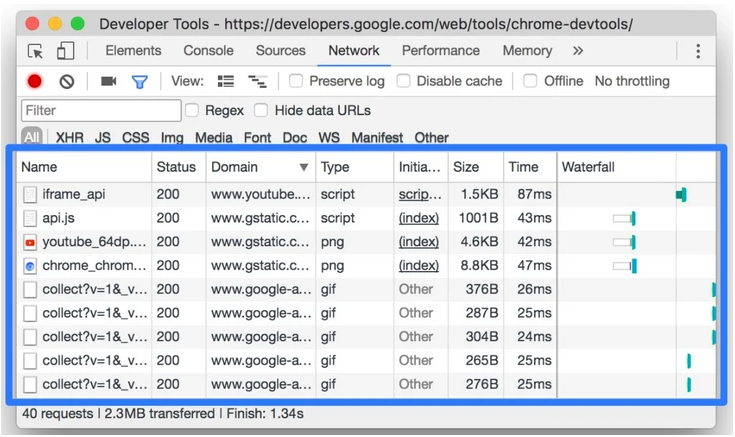Click the waterfall bar for iframe_api

pyautogui.click(x=681, y=195)
